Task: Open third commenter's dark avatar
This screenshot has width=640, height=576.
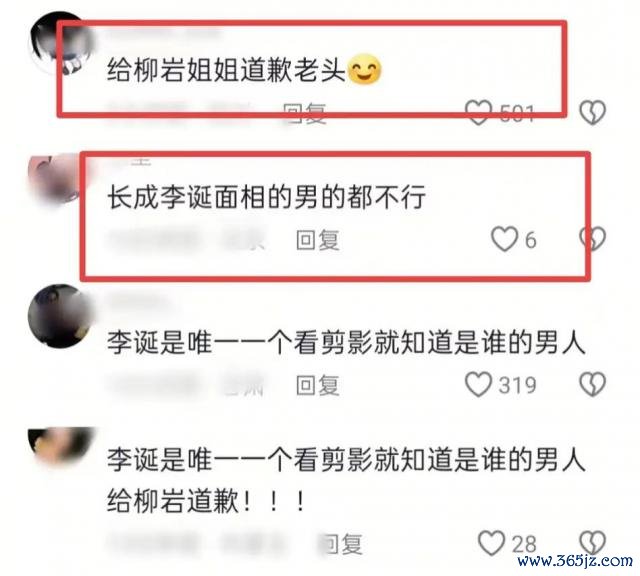Action: pos(61,316)
